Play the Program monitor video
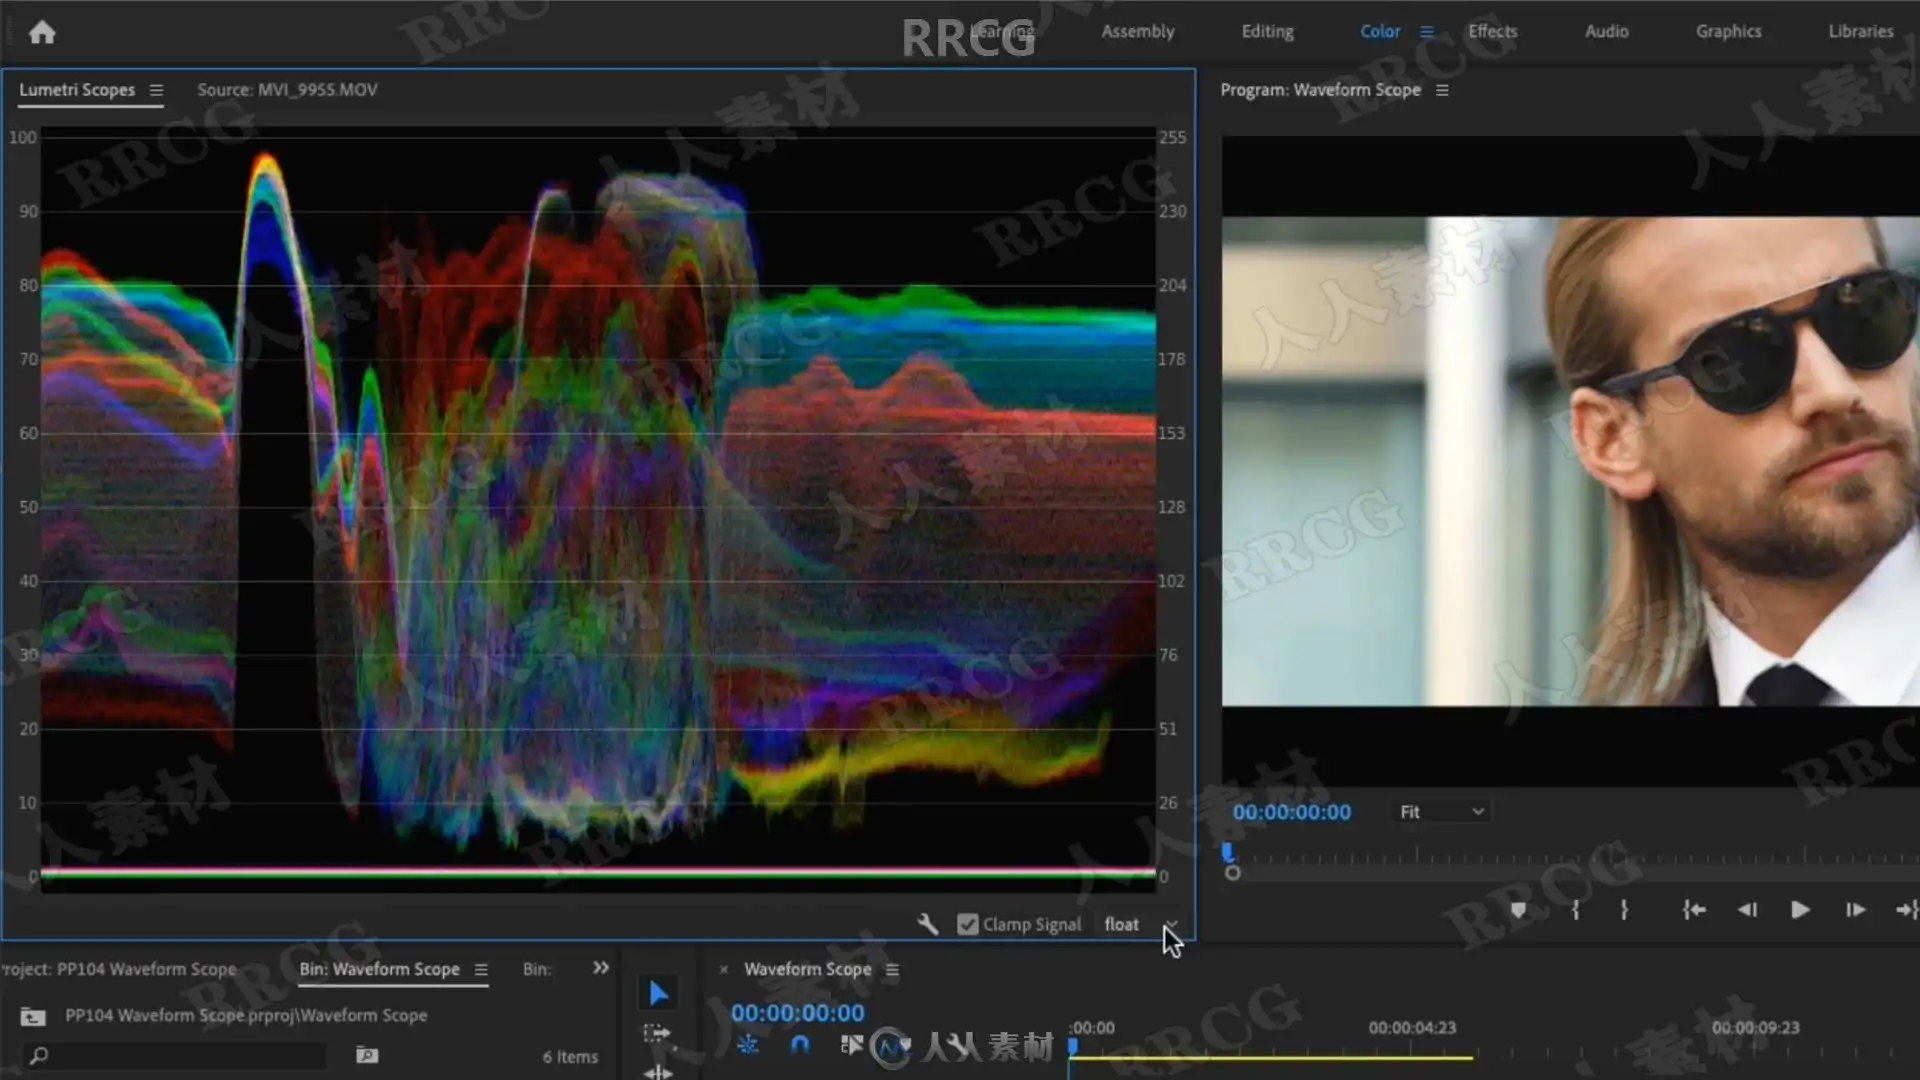This screenshot has height=1080, width=1920. (x=1800, y=910)
